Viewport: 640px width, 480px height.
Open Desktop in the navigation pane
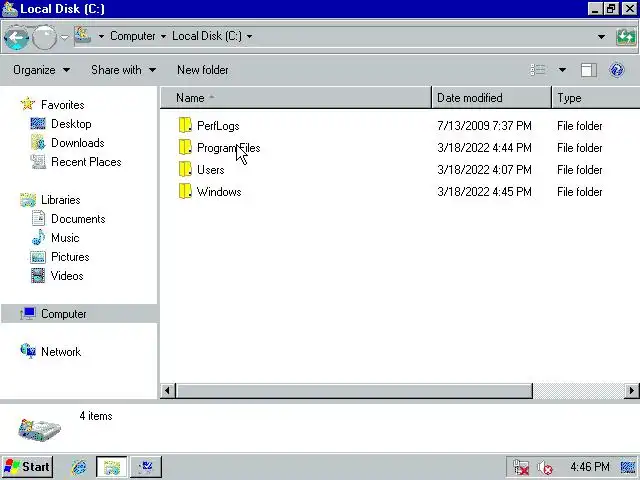pos(71,124)
